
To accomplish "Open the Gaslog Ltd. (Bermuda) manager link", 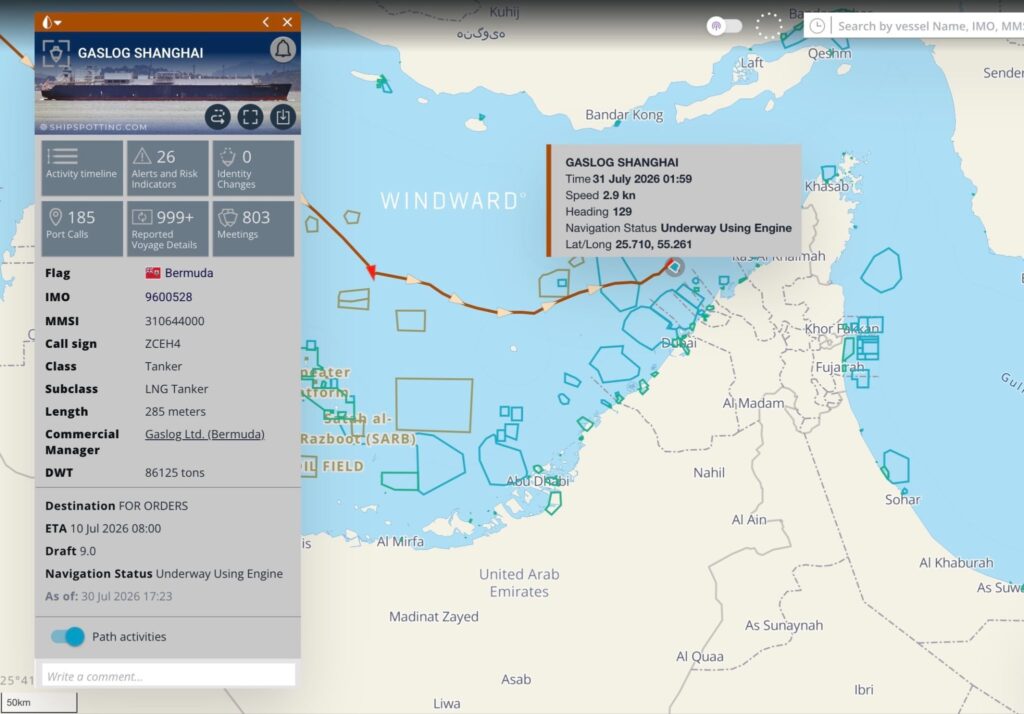I will coord(204,434).
